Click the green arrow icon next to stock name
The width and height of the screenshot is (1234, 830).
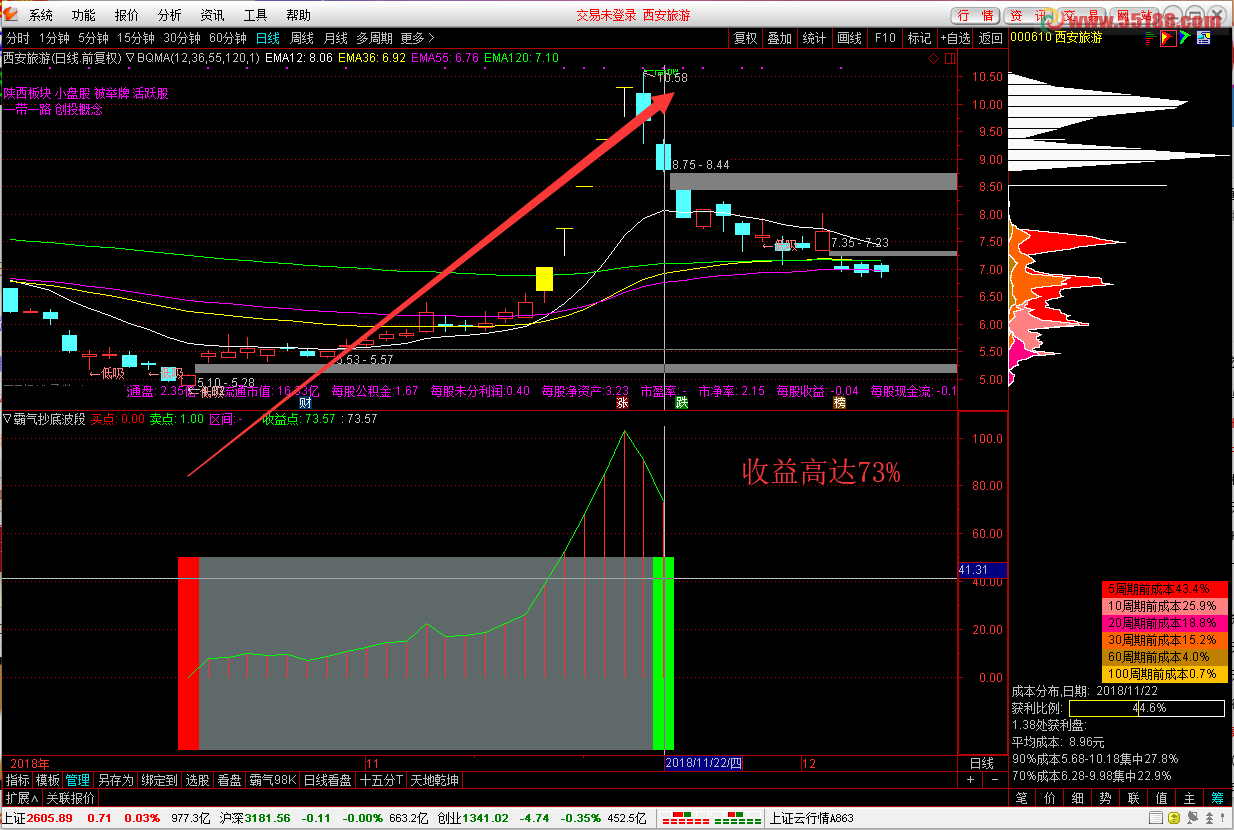click(x=1185, y=38)
